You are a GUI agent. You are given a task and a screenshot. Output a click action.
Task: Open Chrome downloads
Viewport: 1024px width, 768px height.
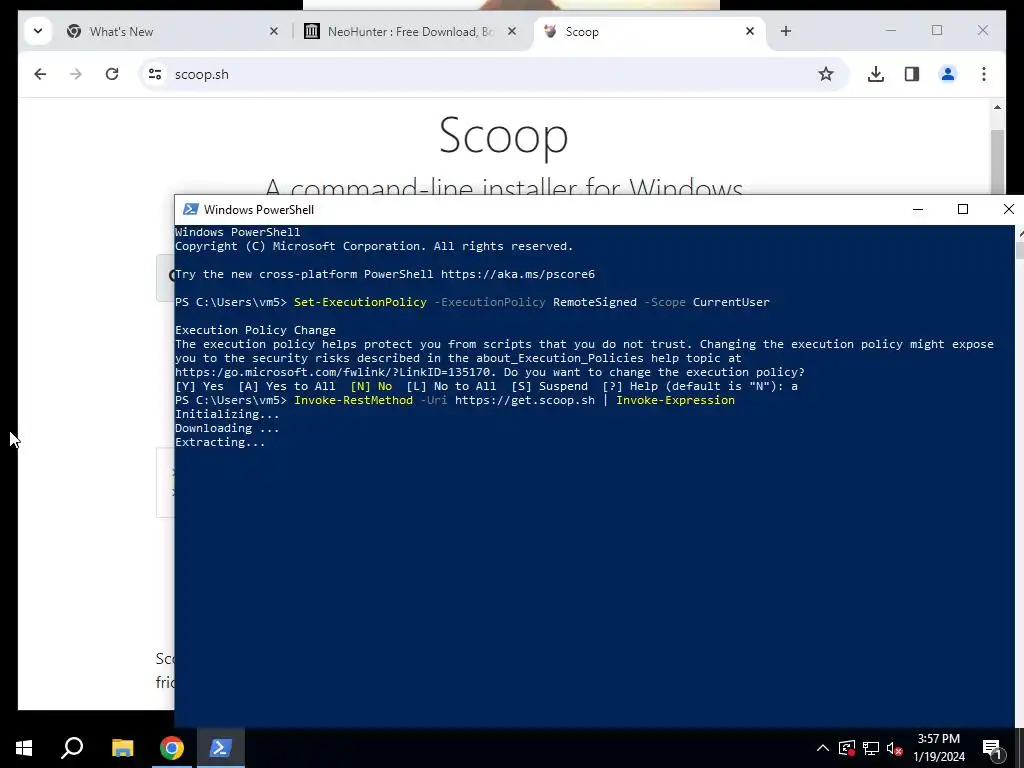876,74
